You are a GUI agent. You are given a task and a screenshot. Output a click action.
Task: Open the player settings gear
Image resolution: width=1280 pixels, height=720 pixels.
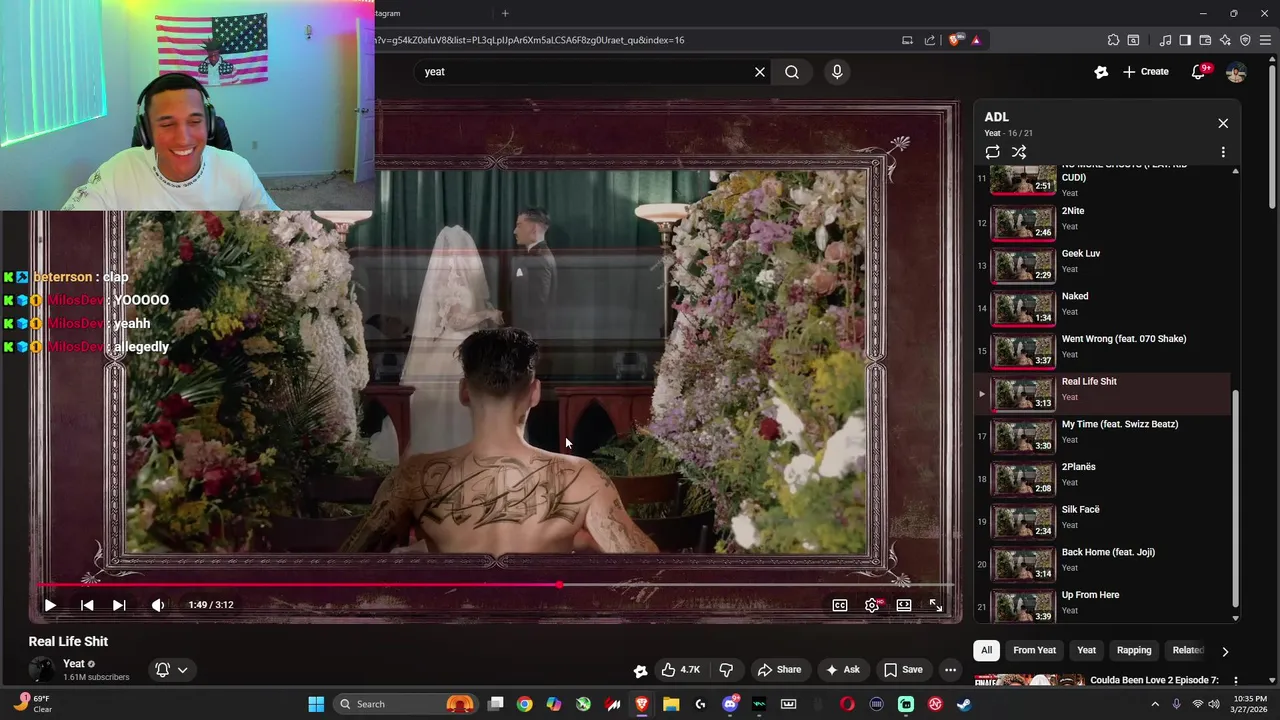click(x=872, y=605)
